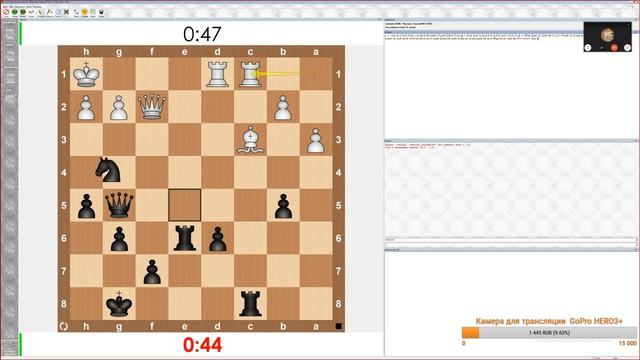Select the white pawn on g2
Screen dimensions: 640x360
click(119, 108)
